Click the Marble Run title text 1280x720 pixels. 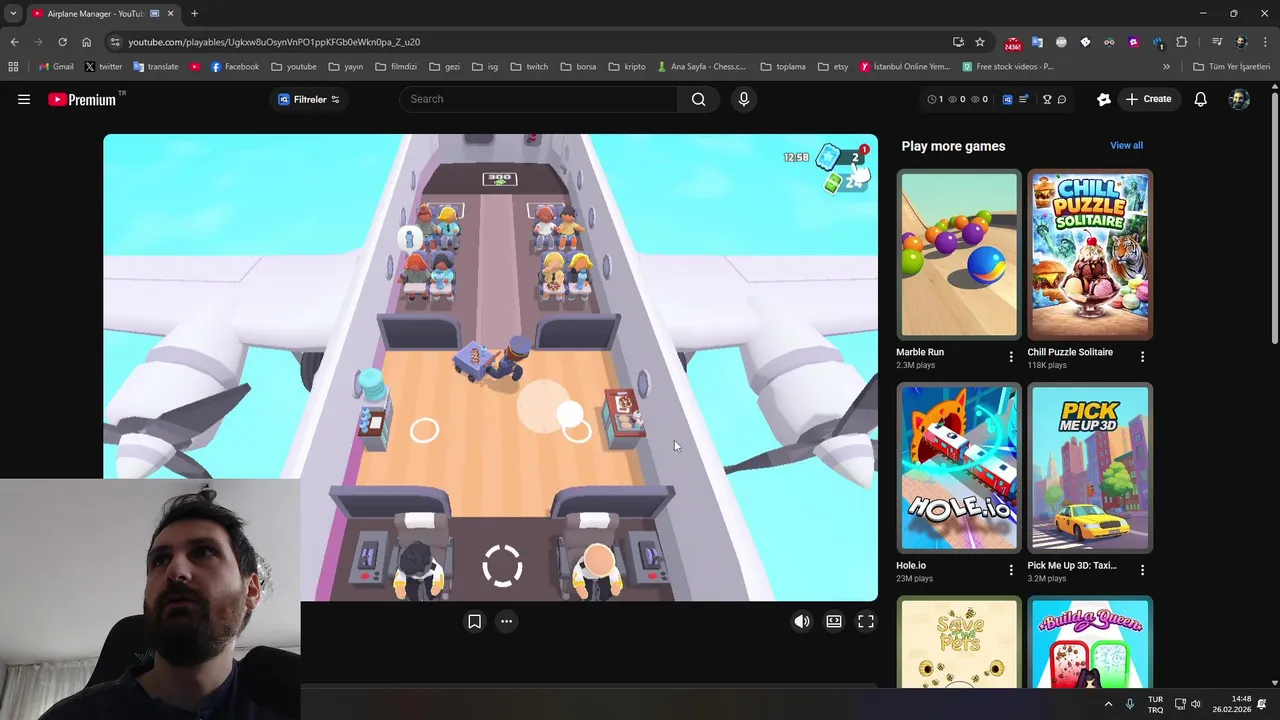click(x=920, y=352)
